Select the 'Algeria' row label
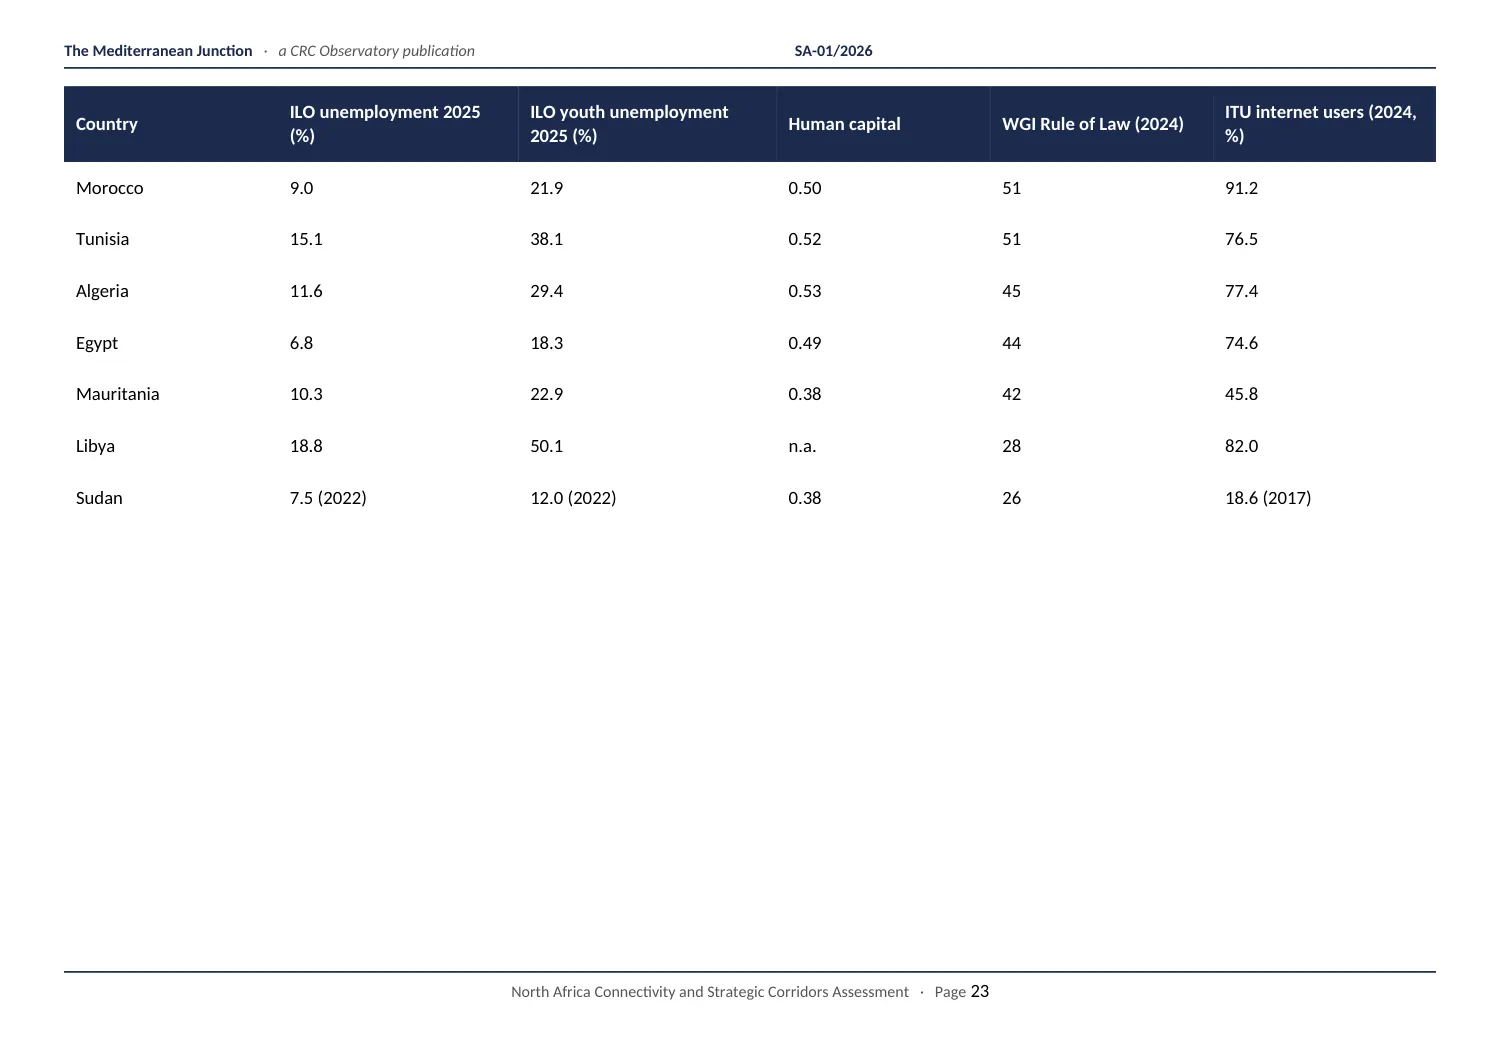 (102, 291)
